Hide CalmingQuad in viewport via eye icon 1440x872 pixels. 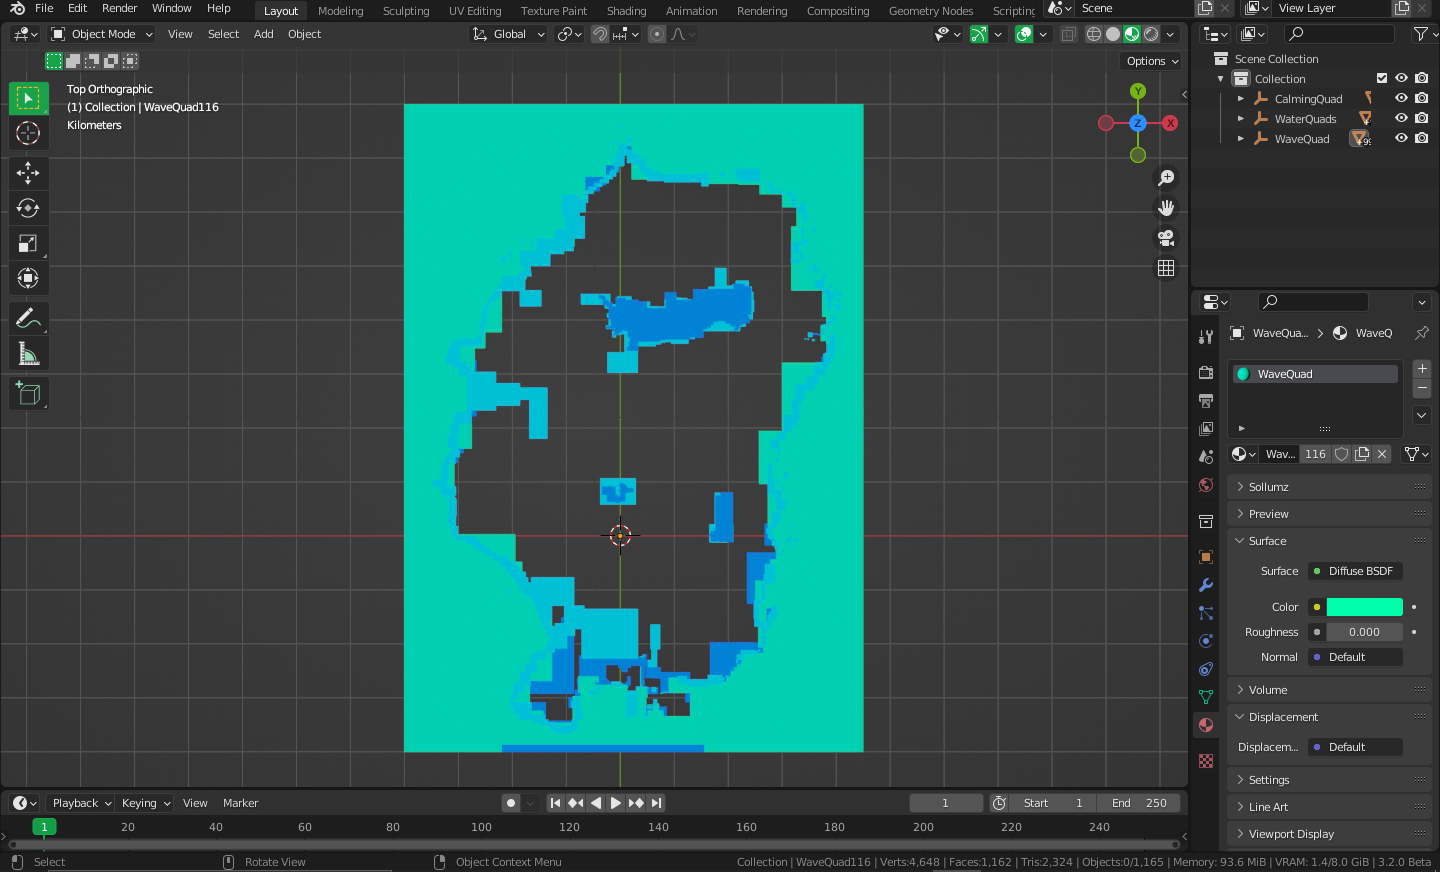pos(1401,98)
